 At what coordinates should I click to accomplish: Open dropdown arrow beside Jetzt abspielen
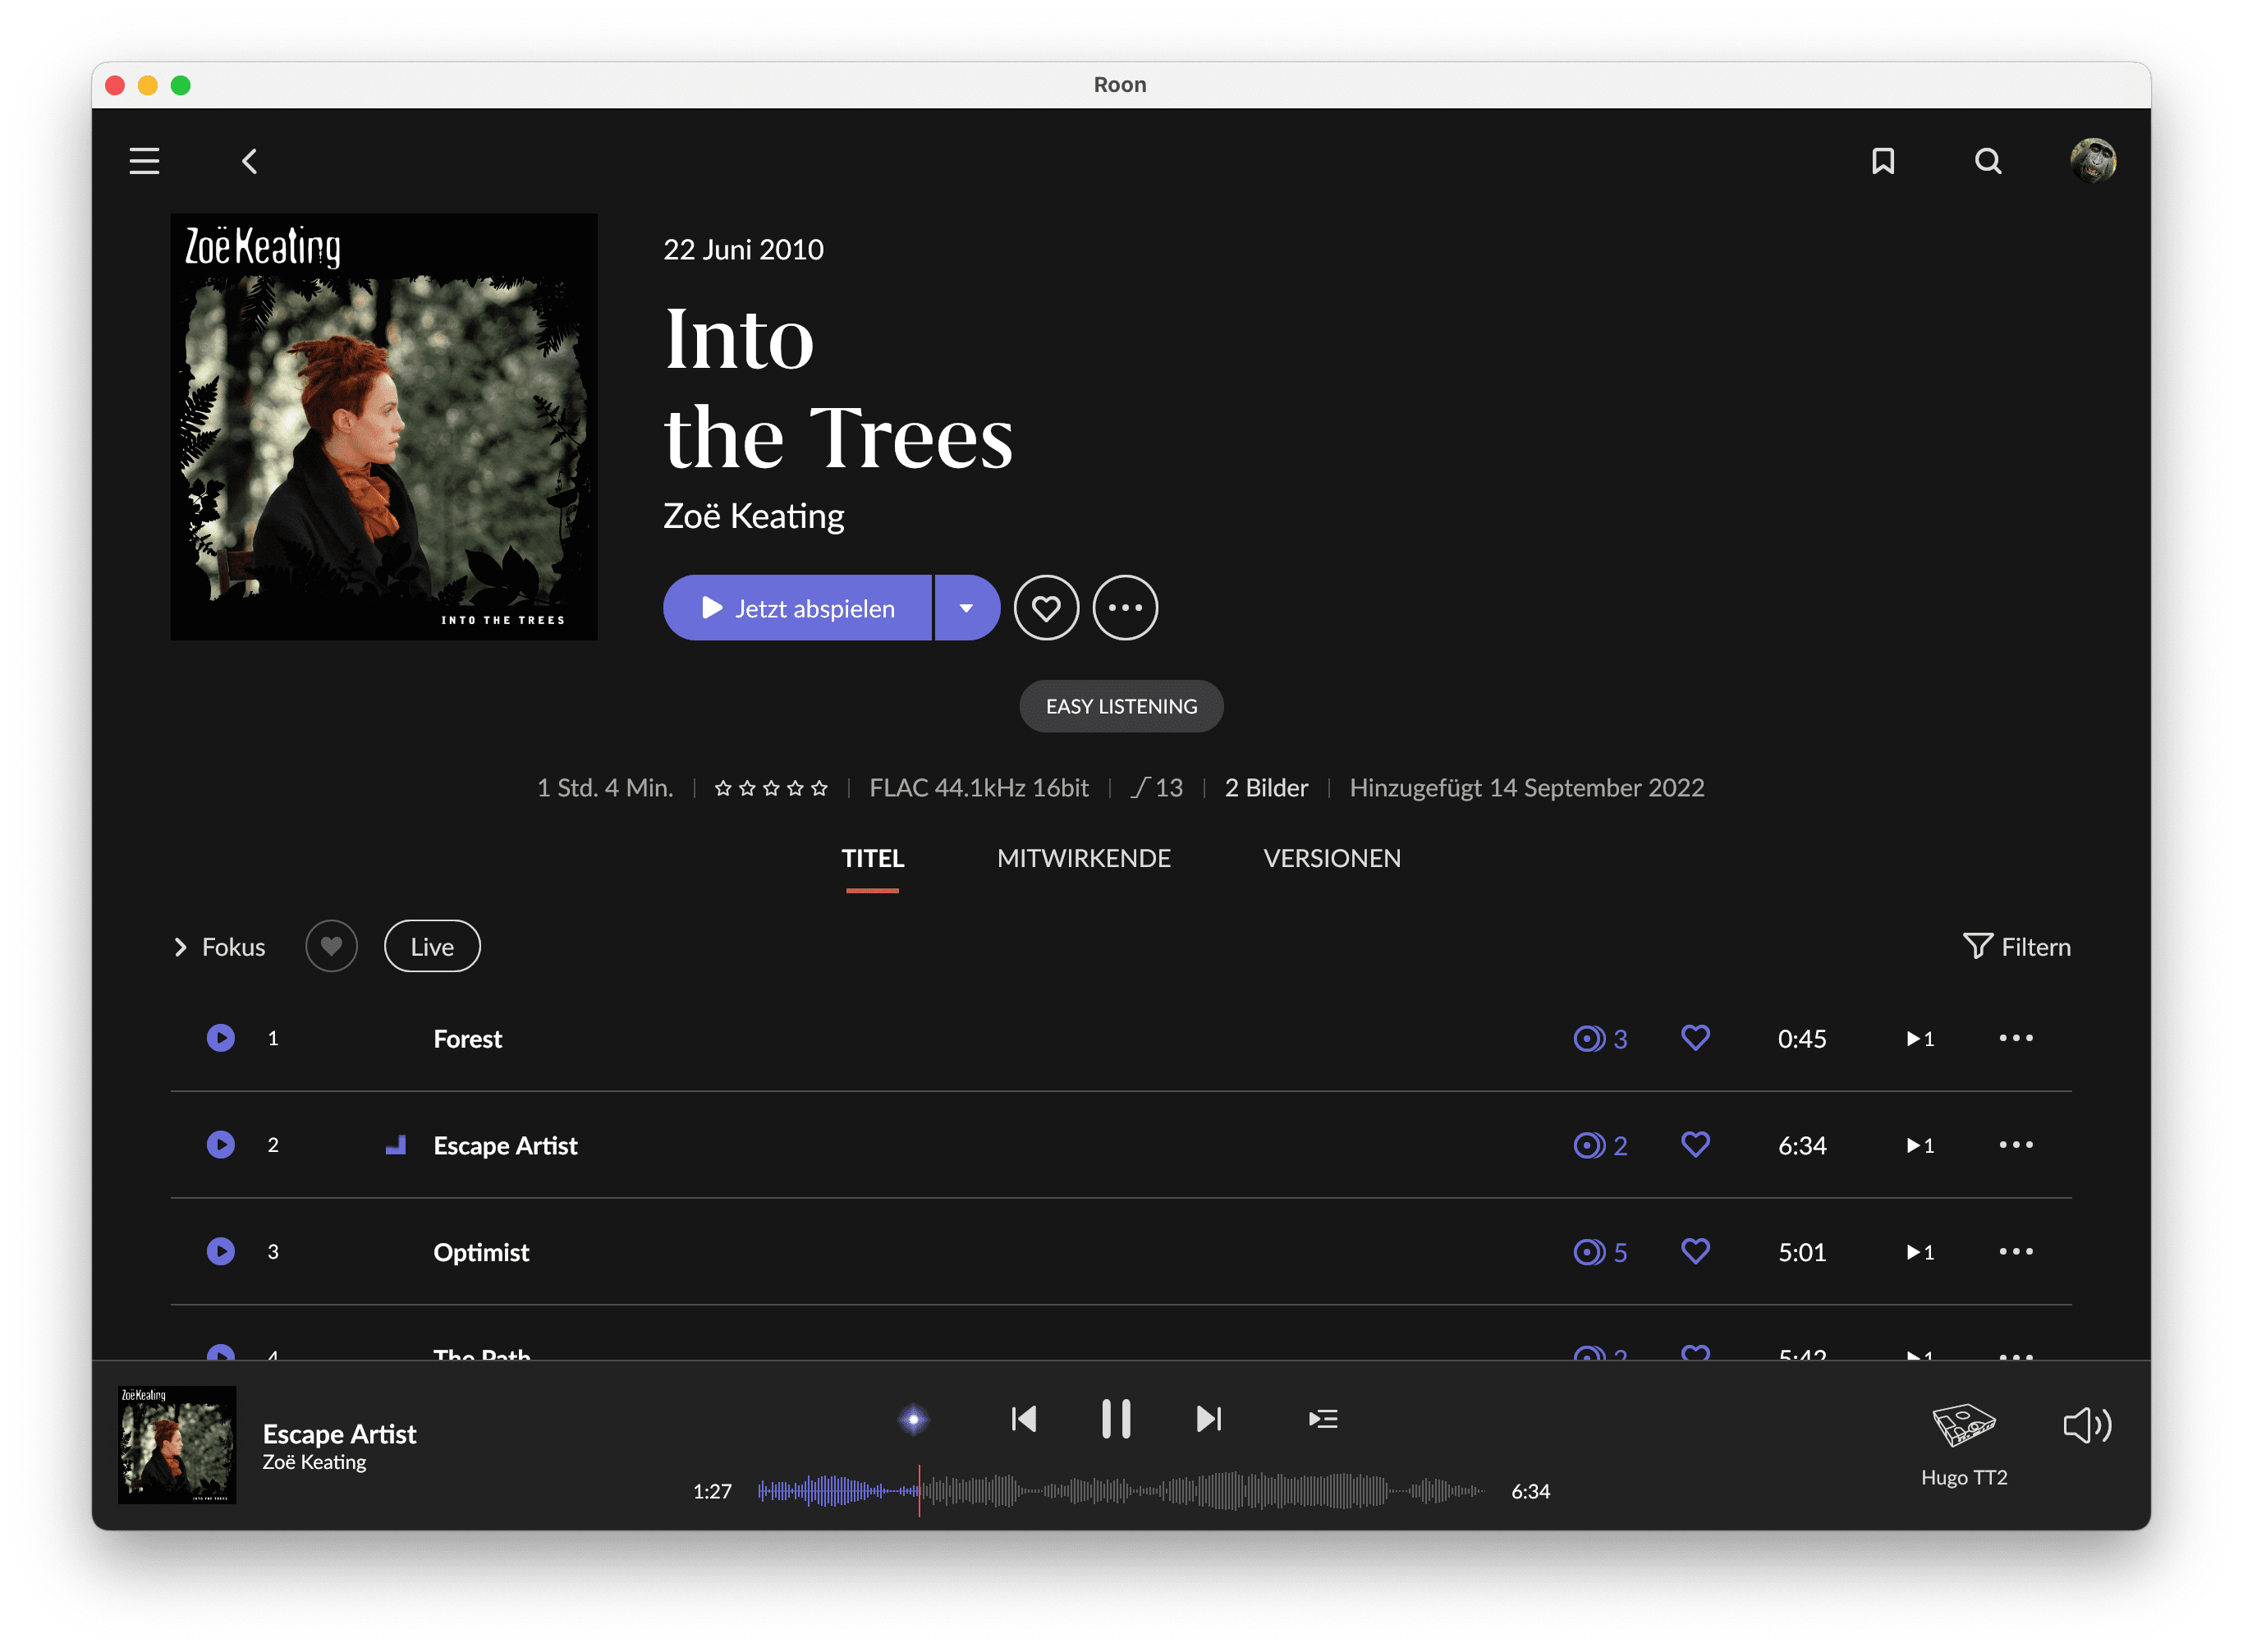coord(966,608)
